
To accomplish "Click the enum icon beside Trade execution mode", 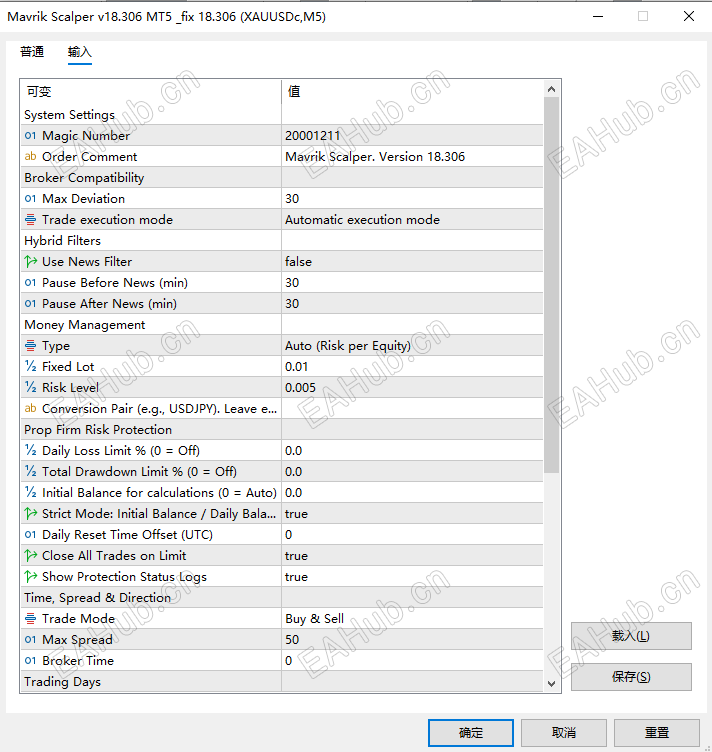I will coord(30,220).
